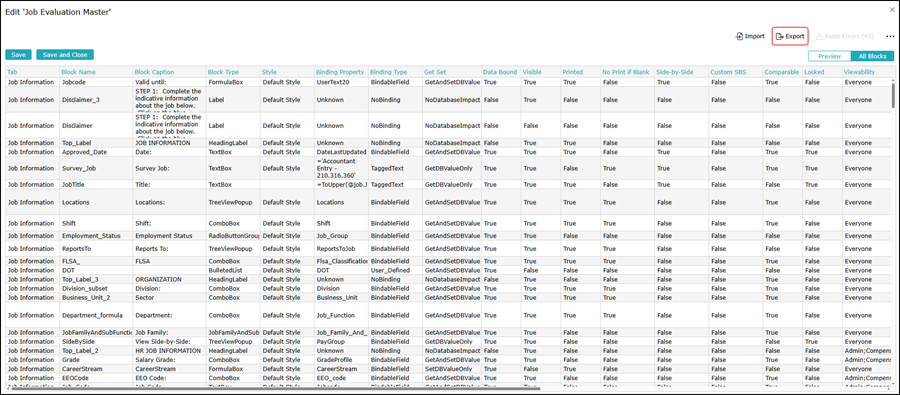Sort by the Tab column header

coord(13,72)
